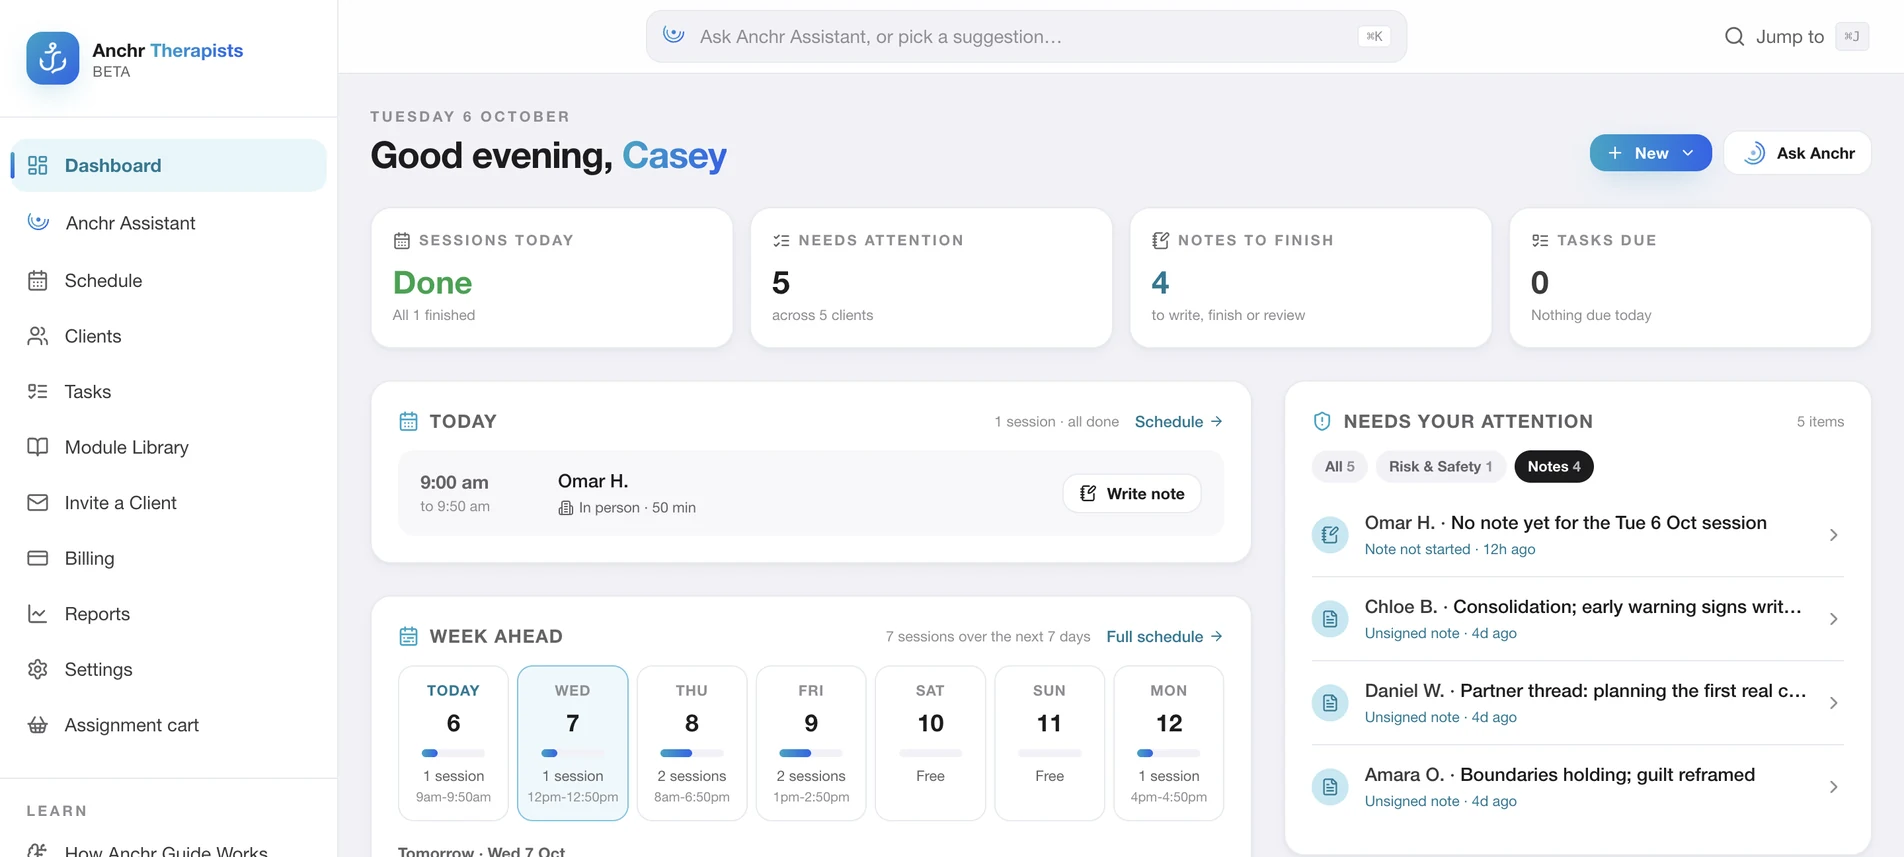Select the Sat 10 day card
Viewport: 1904px width, 857px height.
(930, 743)
